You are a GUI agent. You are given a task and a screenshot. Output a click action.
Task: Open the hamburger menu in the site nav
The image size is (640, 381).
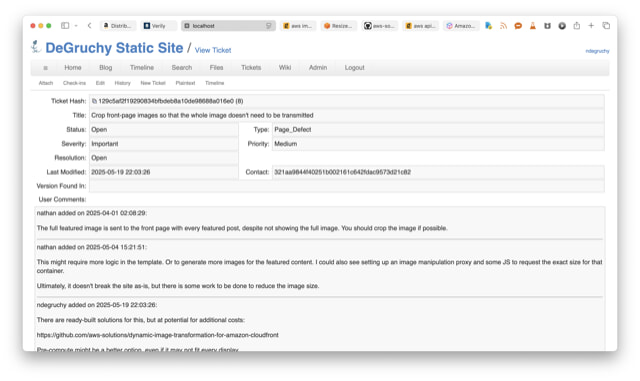(45, 68)
